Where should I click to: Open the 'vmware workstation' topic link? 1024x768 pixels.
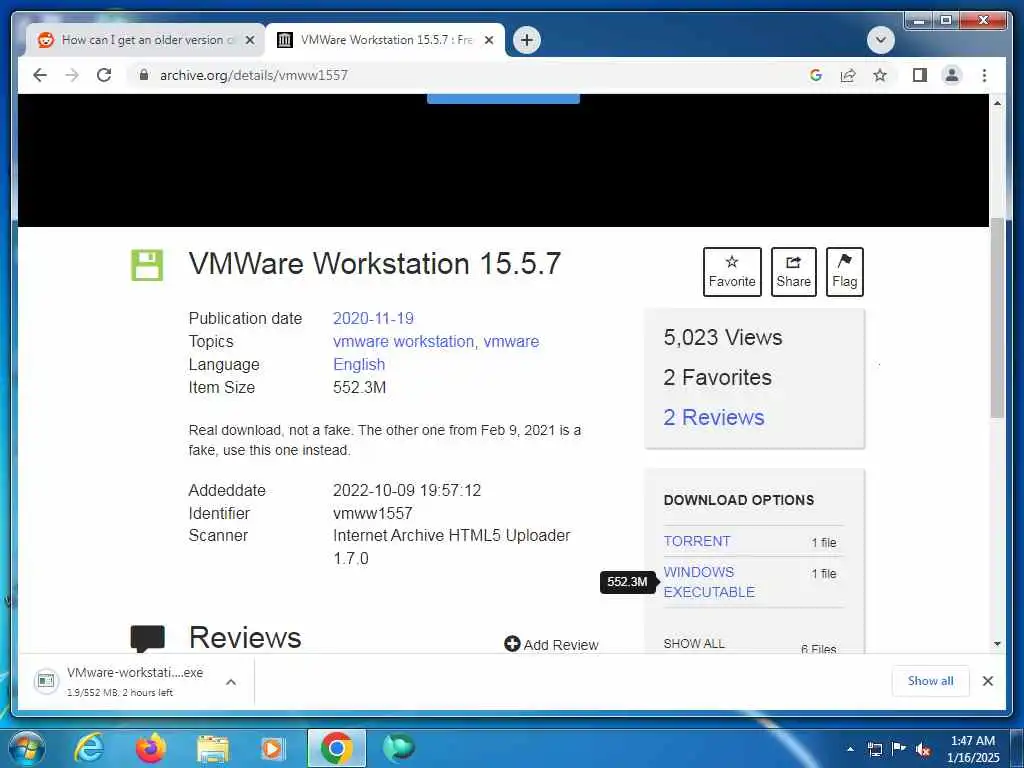coord(403,342)
